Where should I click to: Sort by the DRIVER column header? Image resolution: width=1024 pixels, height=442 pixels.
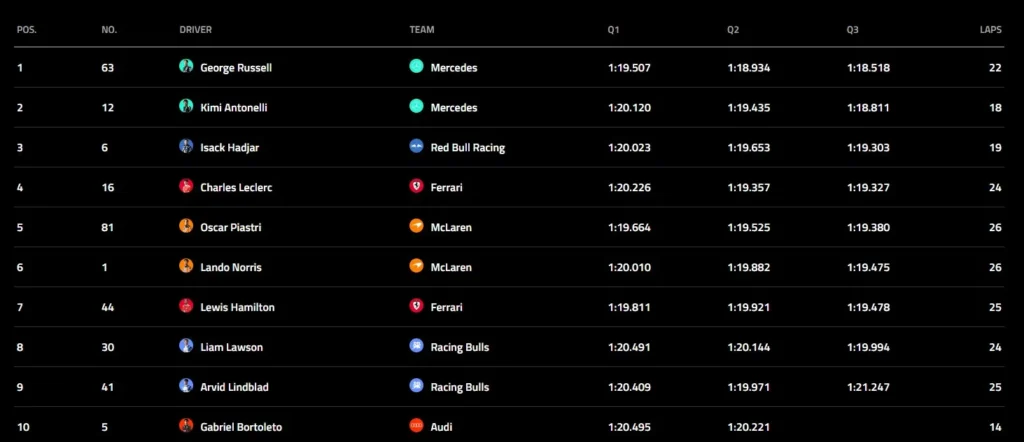[195, 30]
